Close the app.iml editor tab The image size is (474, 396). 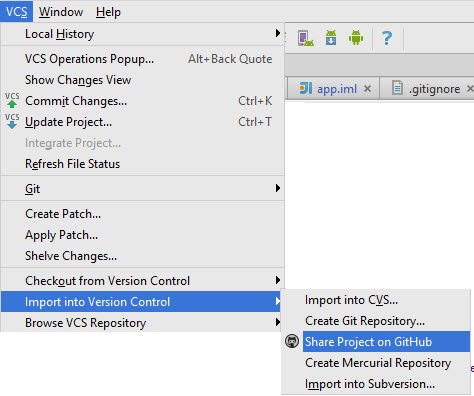pyautogui.click(x=367, y=89)
